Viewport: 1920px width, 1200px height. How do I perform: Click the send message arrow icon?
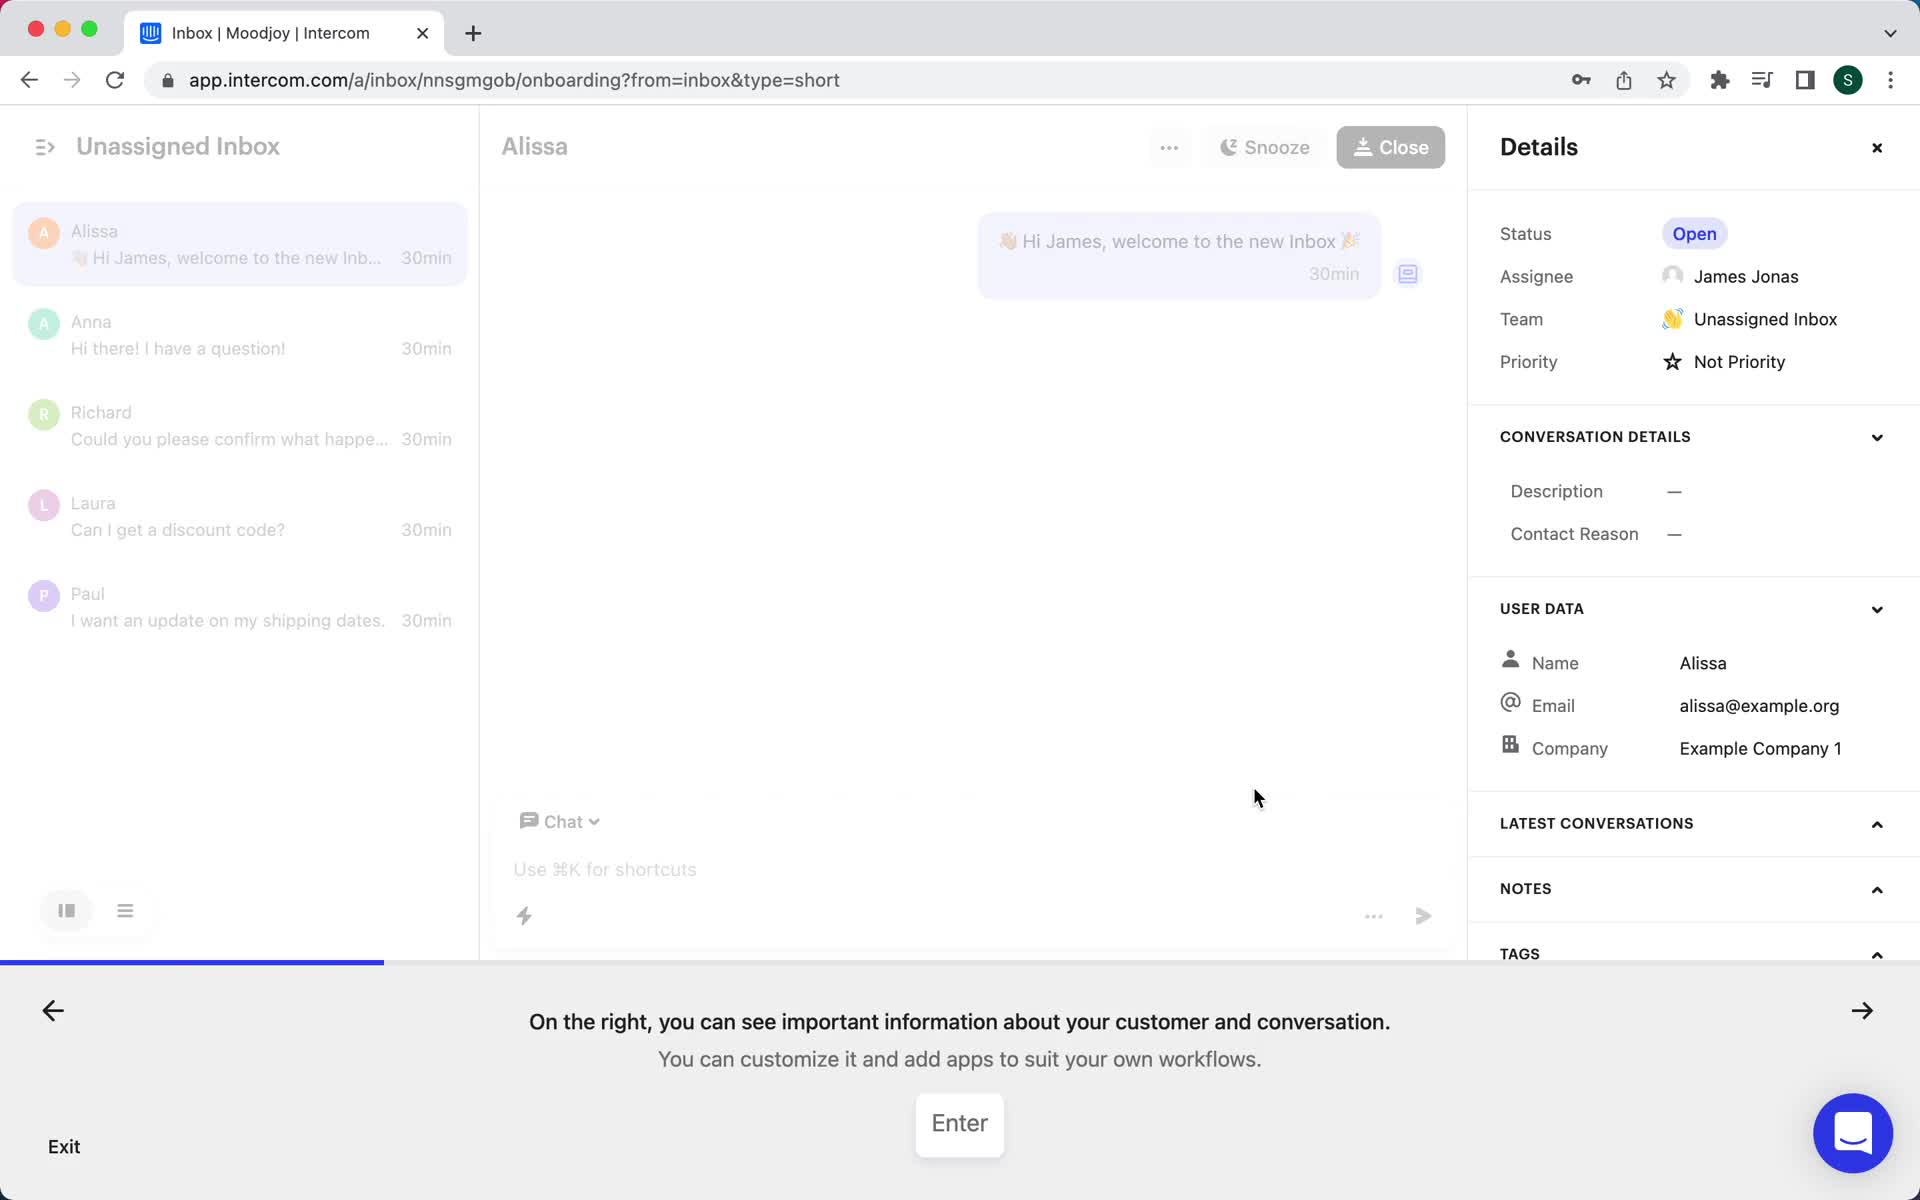tap(1424, 915)
